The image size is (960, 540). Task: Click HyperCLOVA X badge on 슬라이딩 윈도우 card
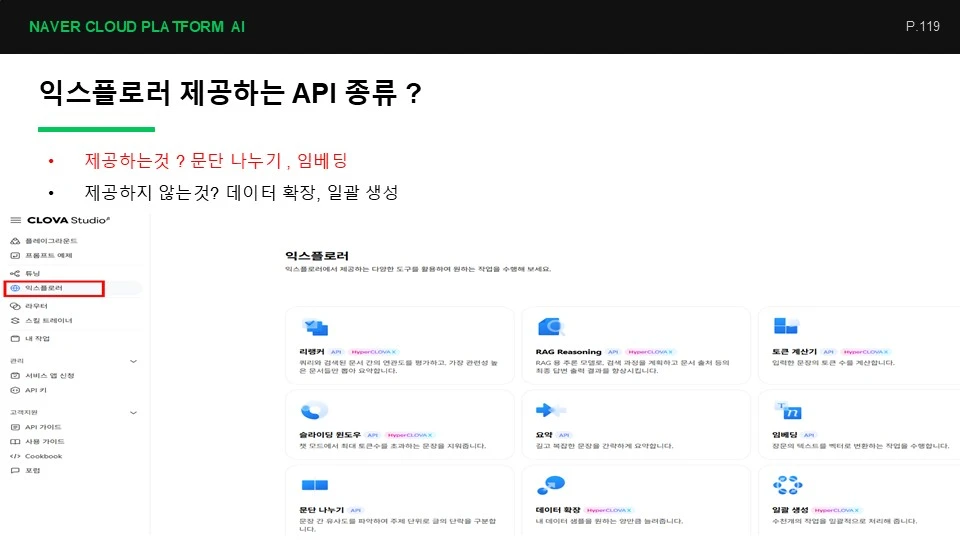410,435
